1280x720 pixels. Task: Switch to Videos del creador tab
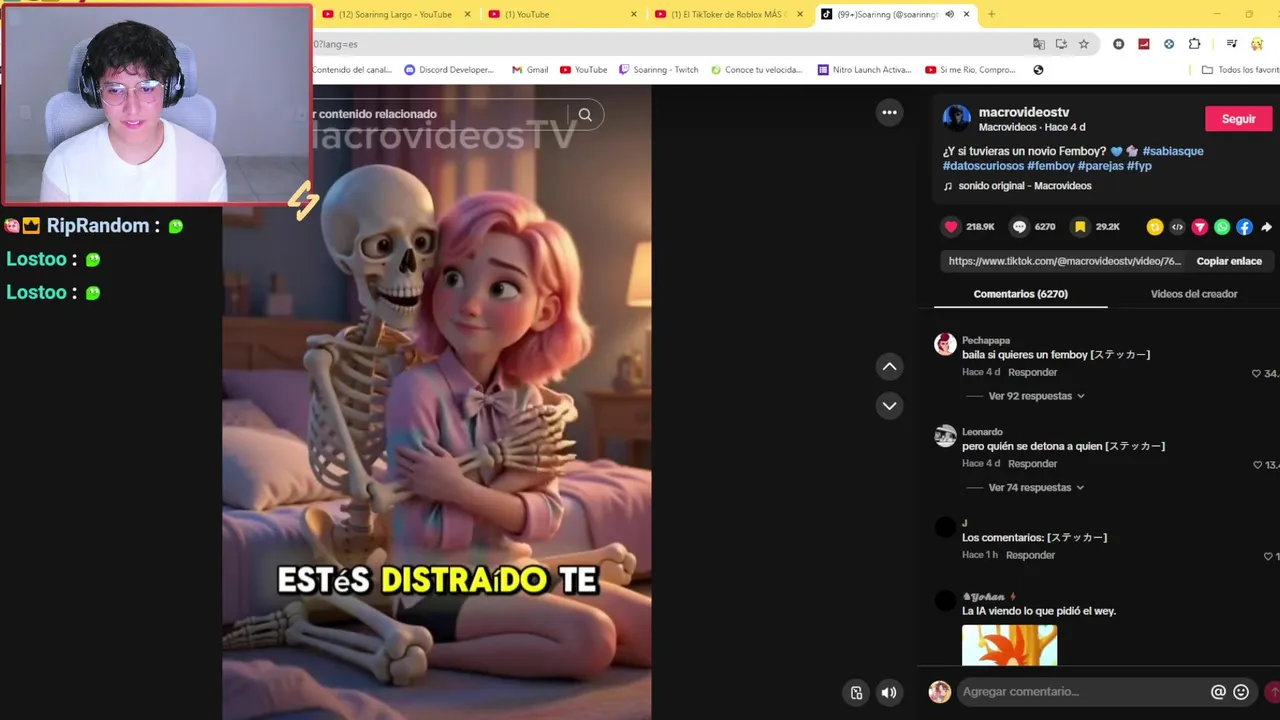pos(1193,294)
